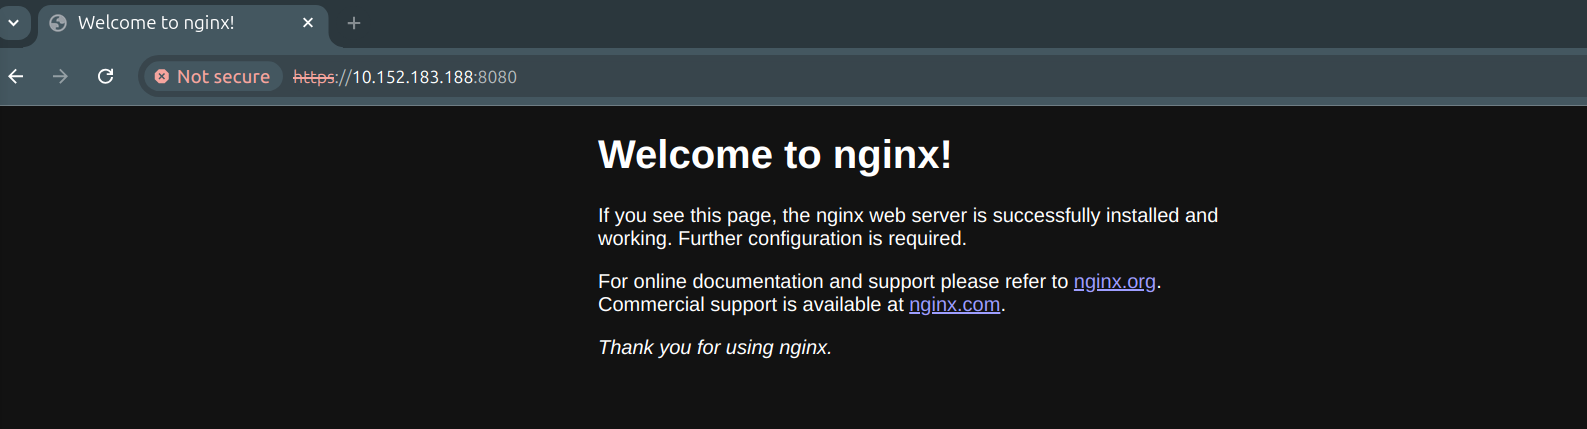Click the empty tab strip beside the new tab button

(x=900, y=23)
